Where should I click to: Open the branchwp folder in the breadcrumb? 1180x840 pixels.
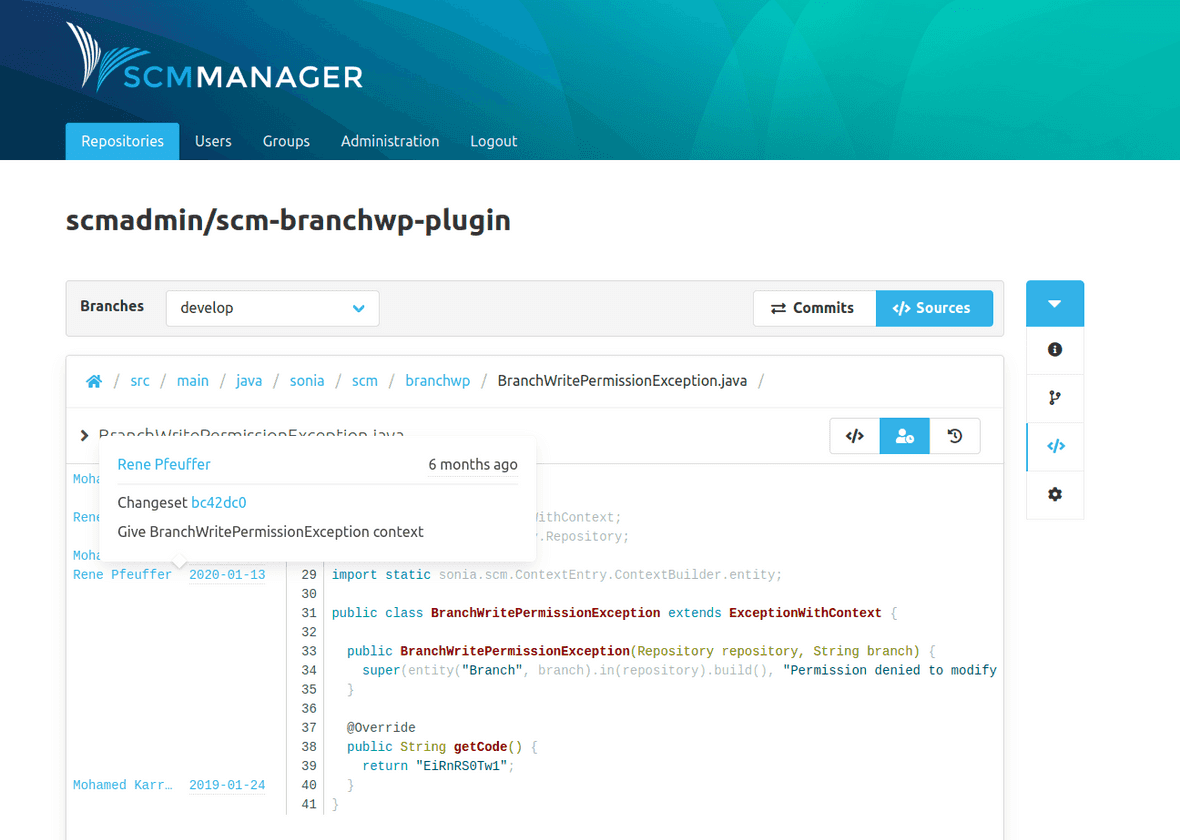437,381
